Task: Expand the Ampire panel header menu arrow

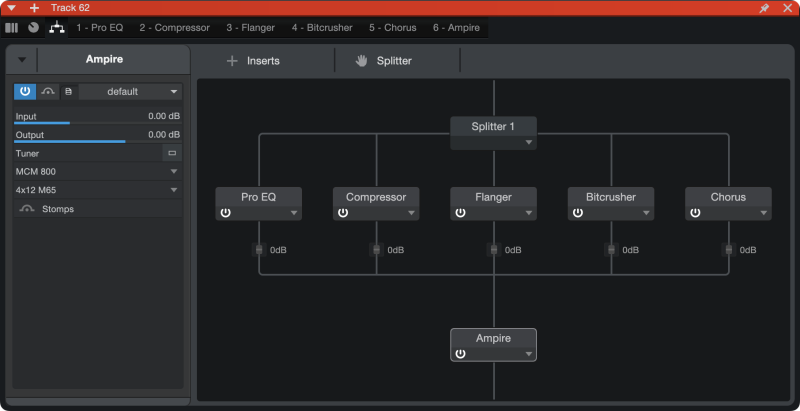Action: click(21, 60)
